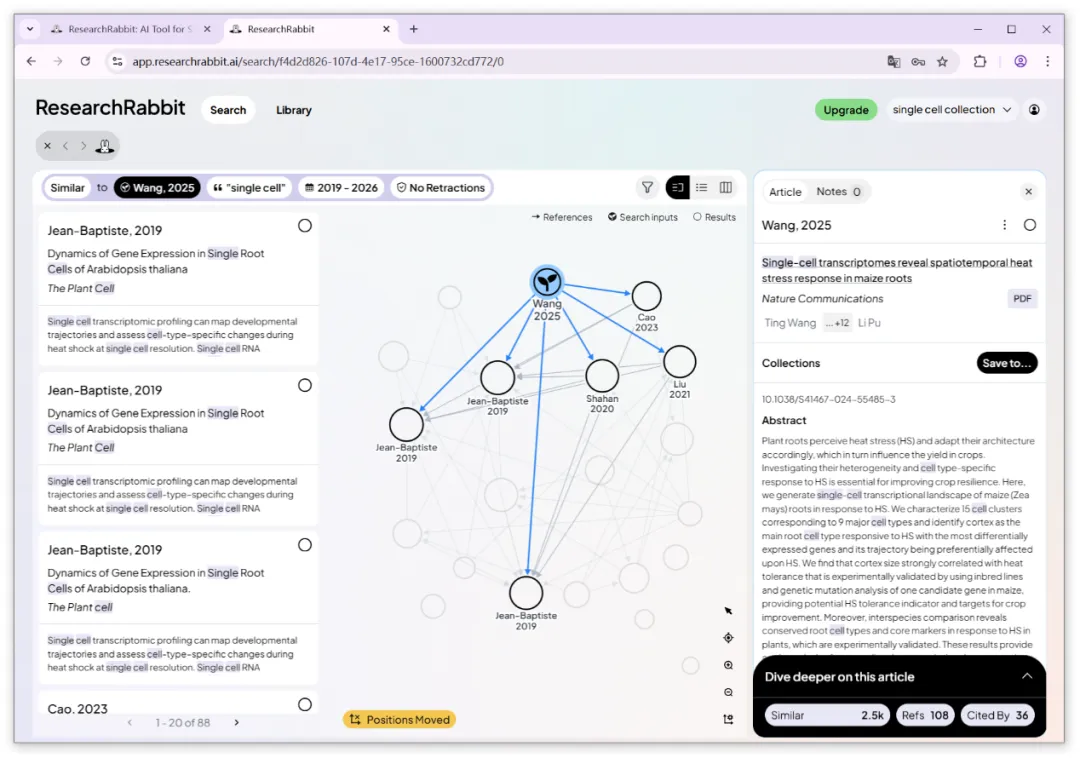Image resolution: width=1080 pixels, height=758 pixels.
Task: Open the article PDF button
Action: pyautogui.click(x=1022, y=298)
